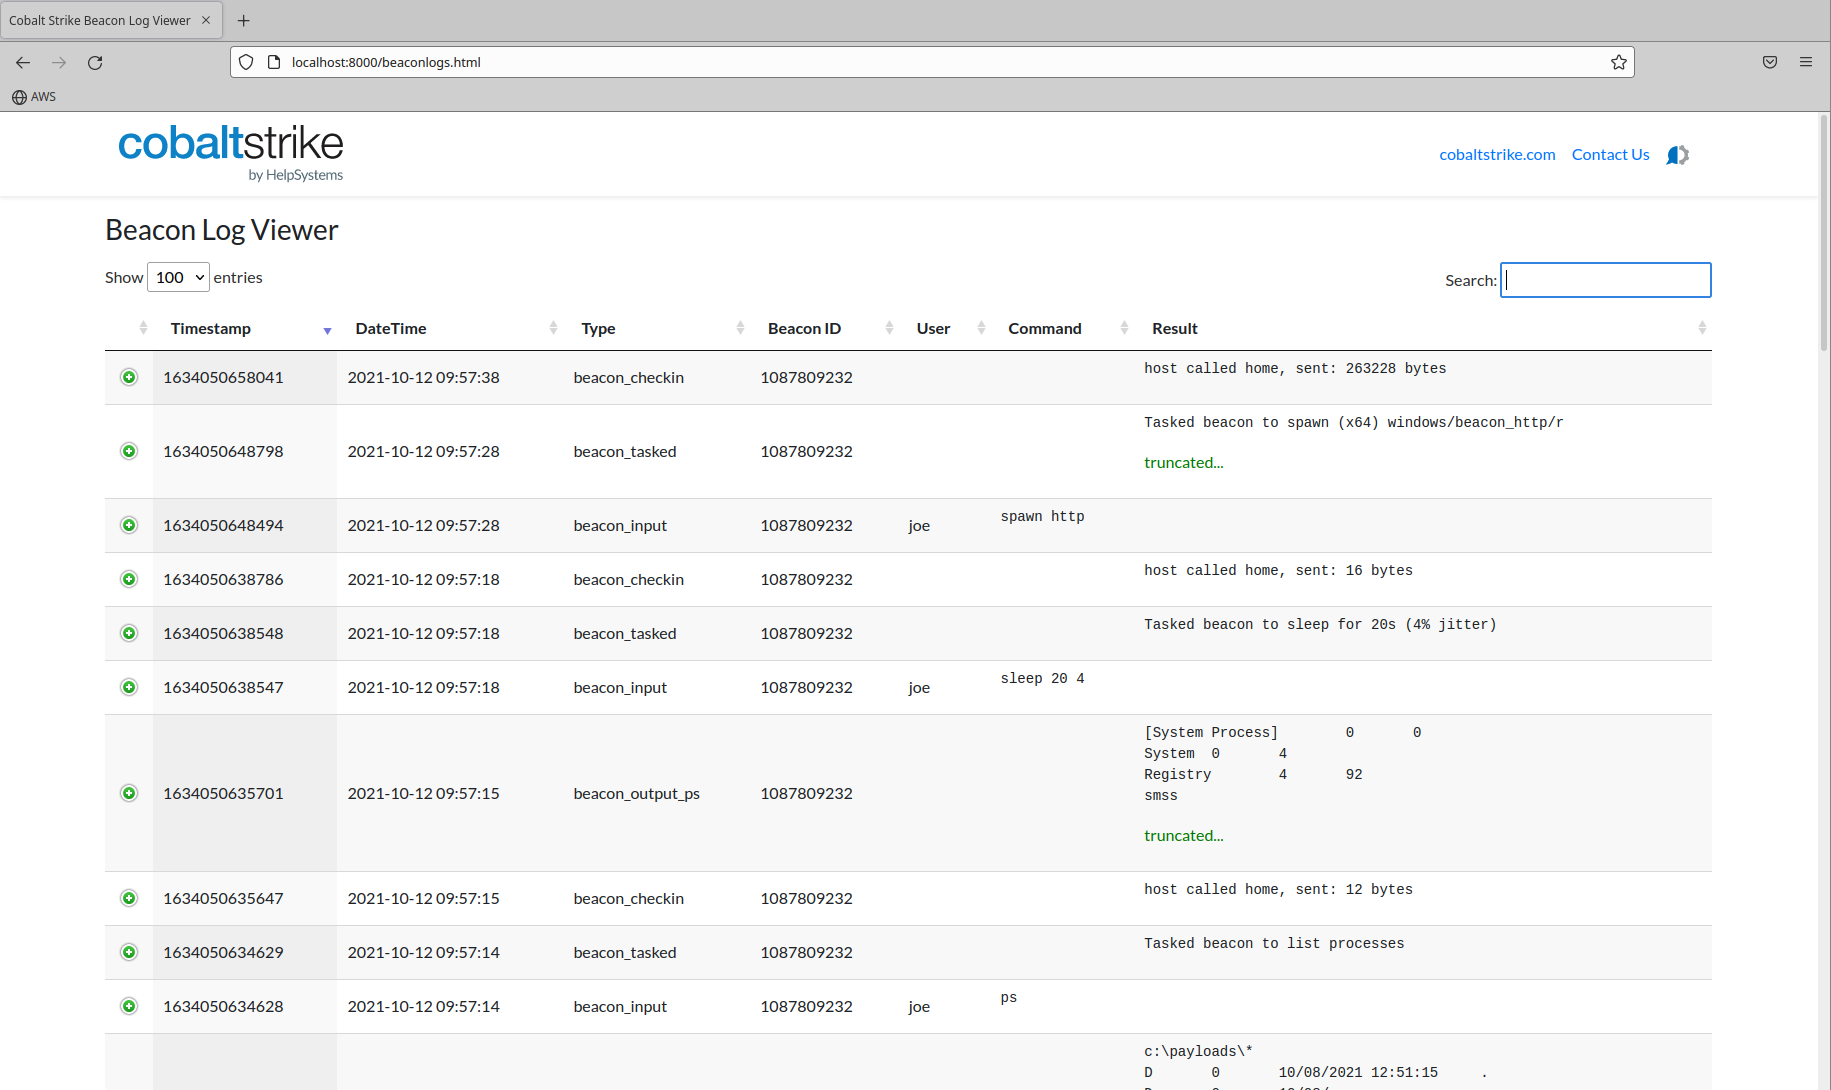Open the AWS bookmark in the toolbar

34,97
